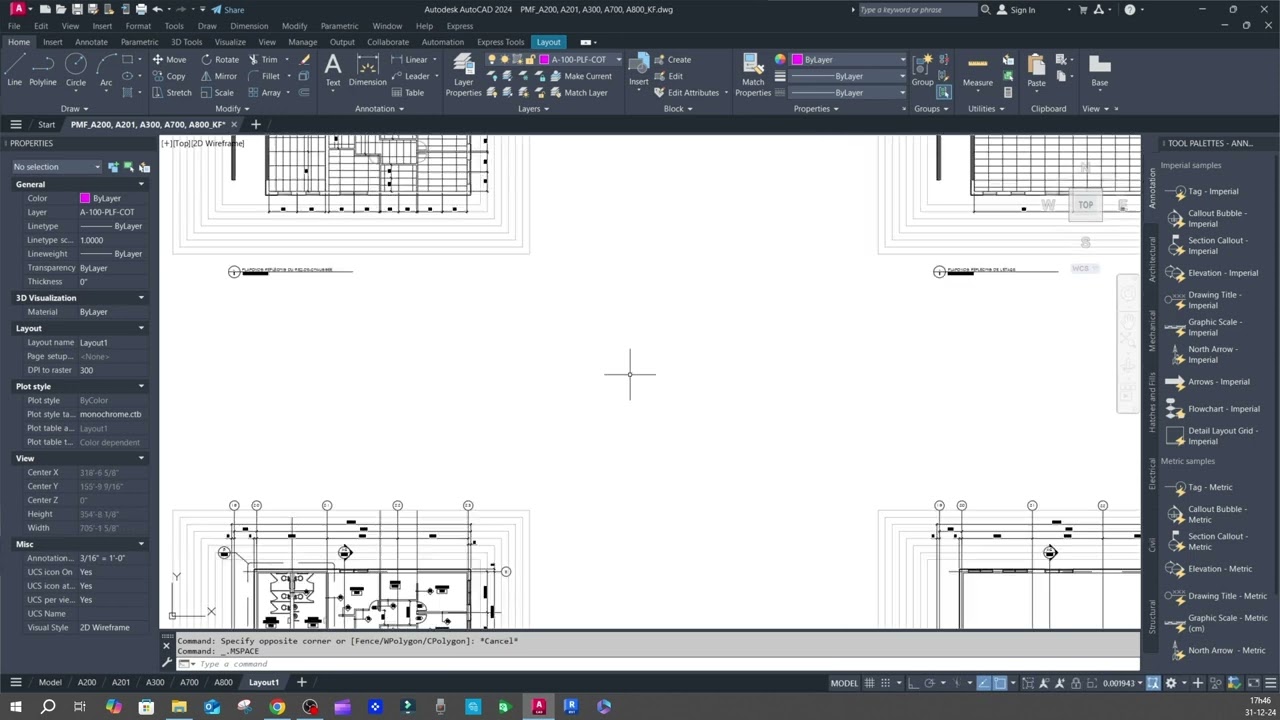1280x720 pixels.
Task: Click the Mirror tool
Action: pyautogui.click(x=219, y=76)
